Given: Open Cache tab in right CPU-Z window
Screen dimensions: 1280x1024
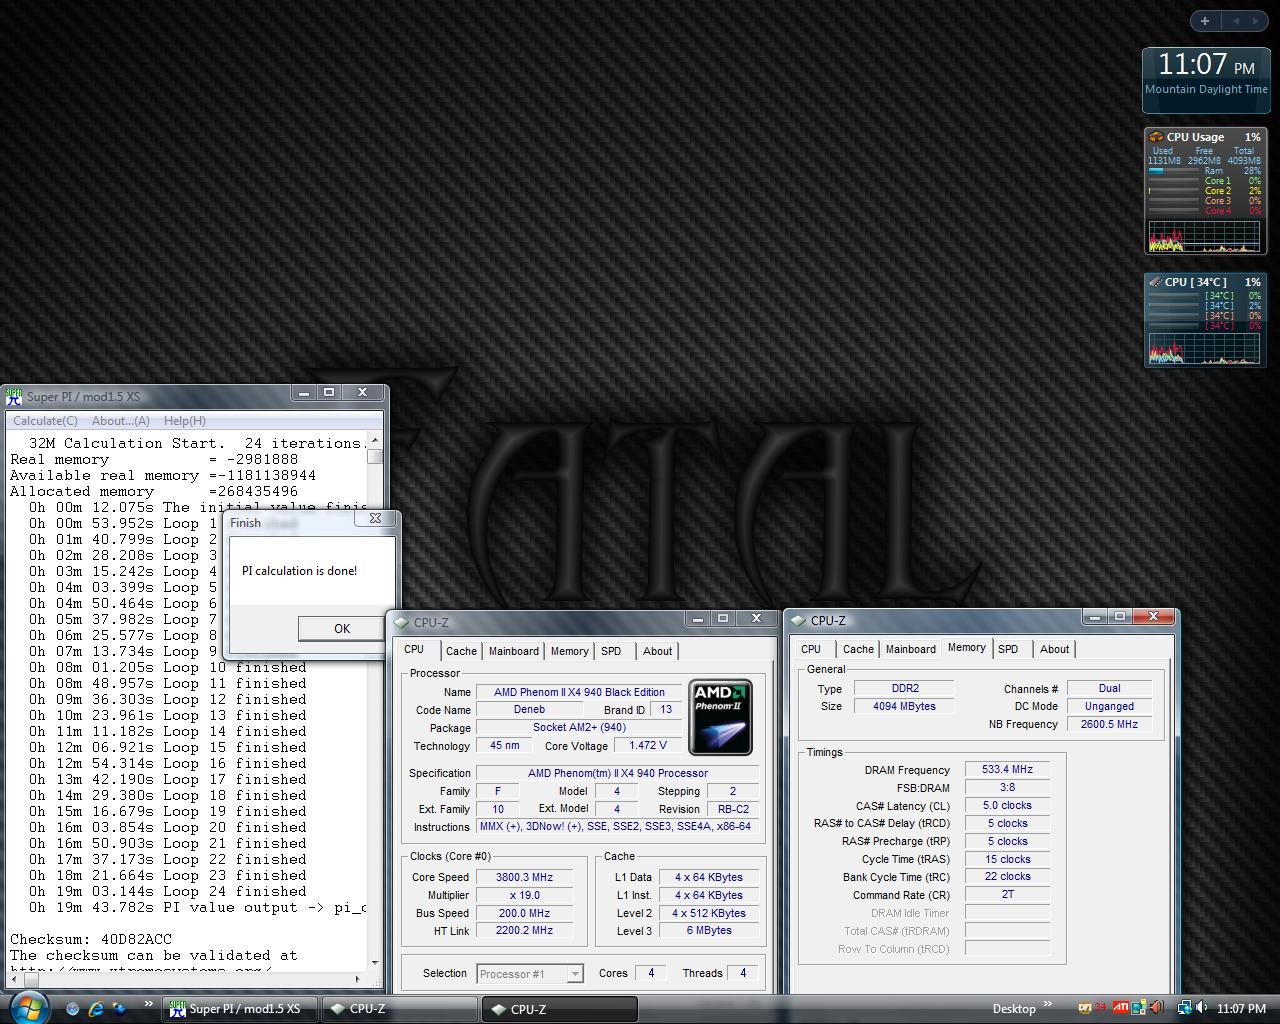Looking at the screenshot, I should (x=858, y=649).
